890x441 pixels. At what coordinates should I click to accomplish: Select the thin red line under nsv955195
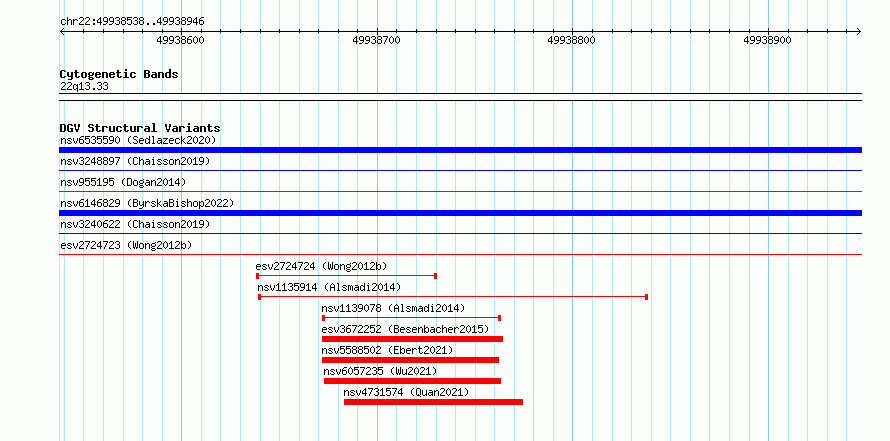(x=460, y=191)
